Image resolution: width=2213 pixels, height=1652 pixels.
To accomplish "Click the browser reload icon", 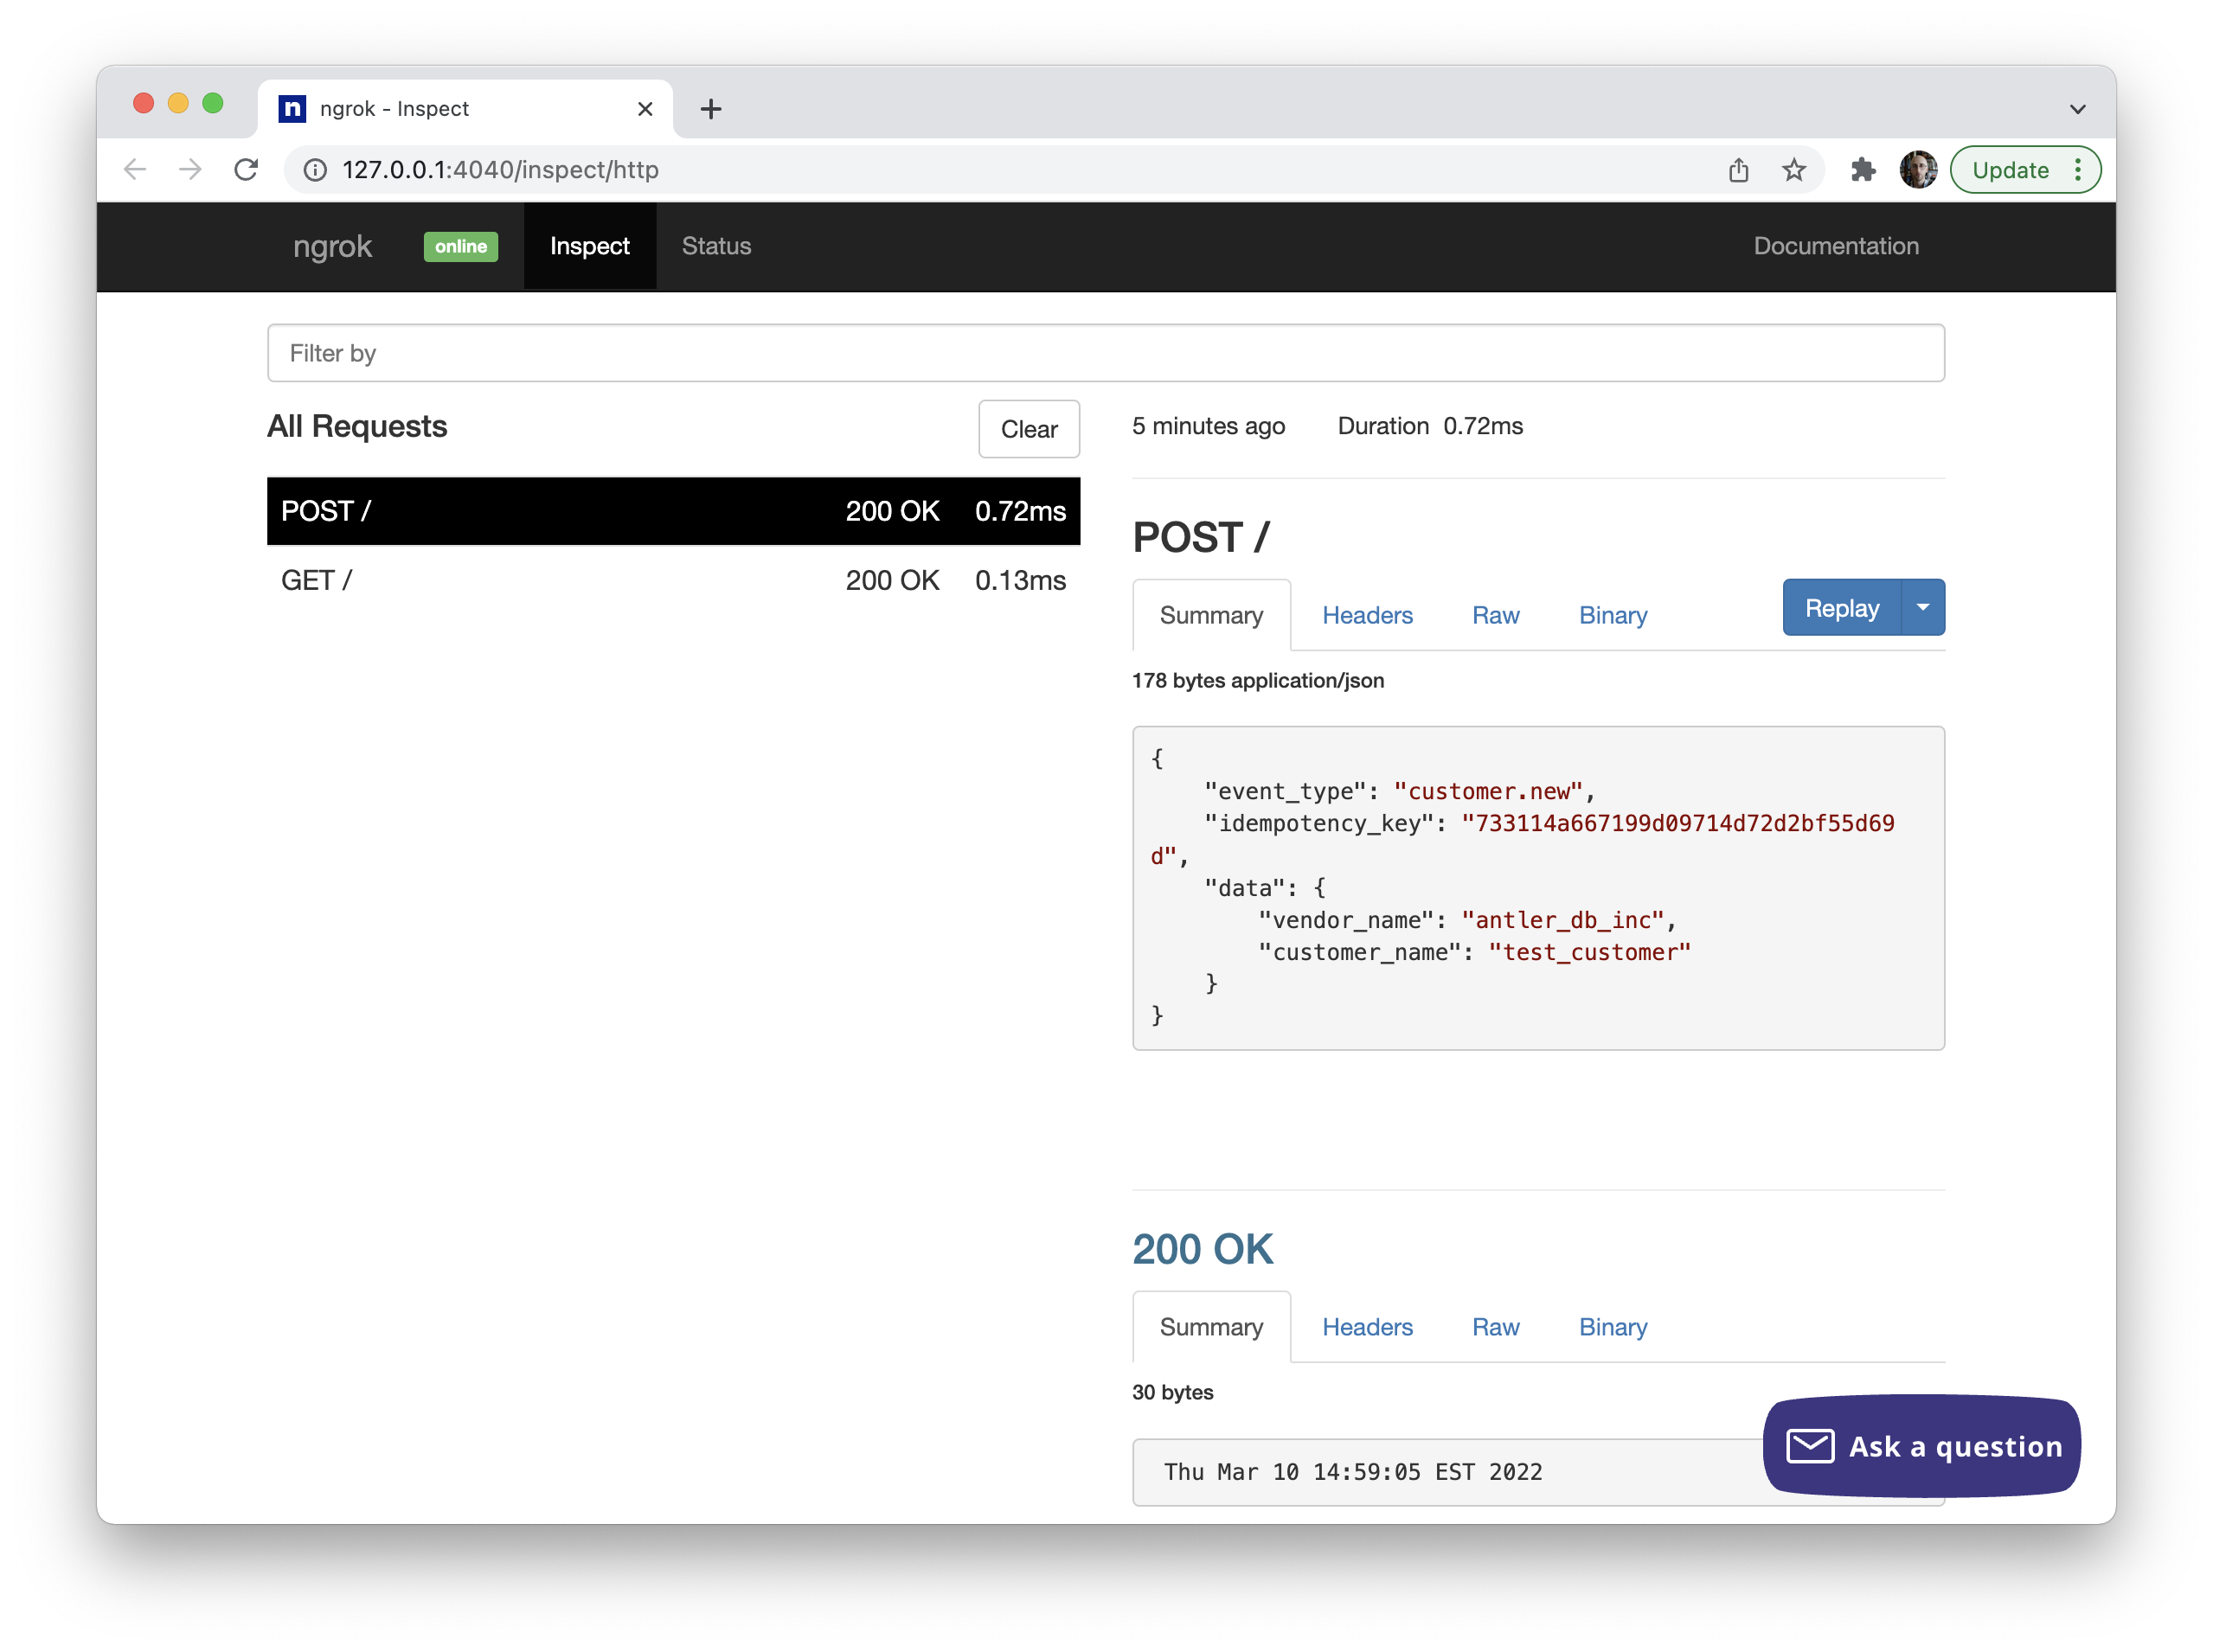I will coord(246,170).
